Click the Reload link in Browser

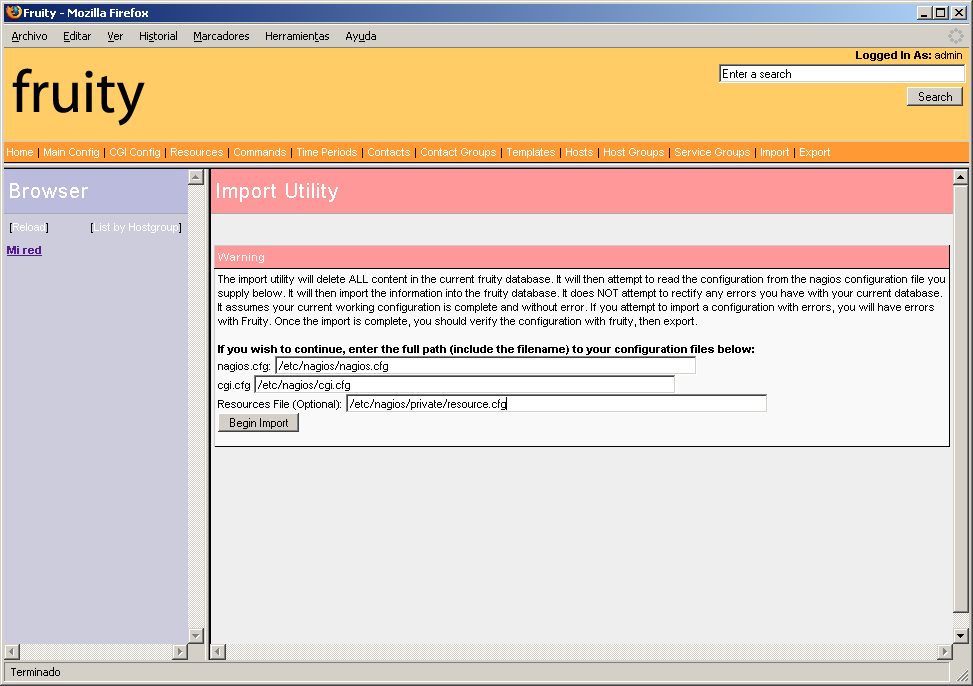pyautogui.click(x=29, y=227)
